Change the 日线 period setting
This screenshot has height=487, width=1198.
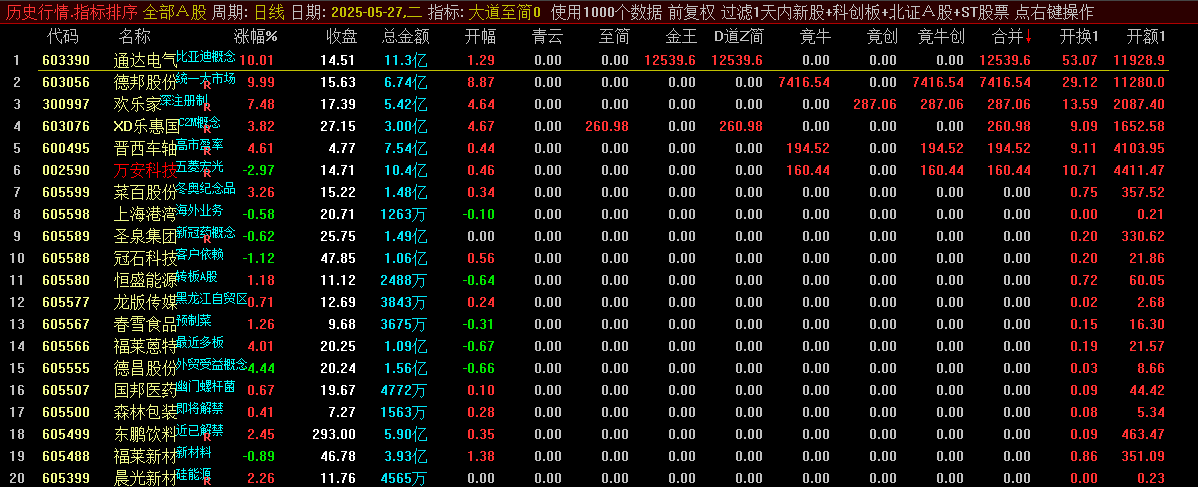click(269, 12)
